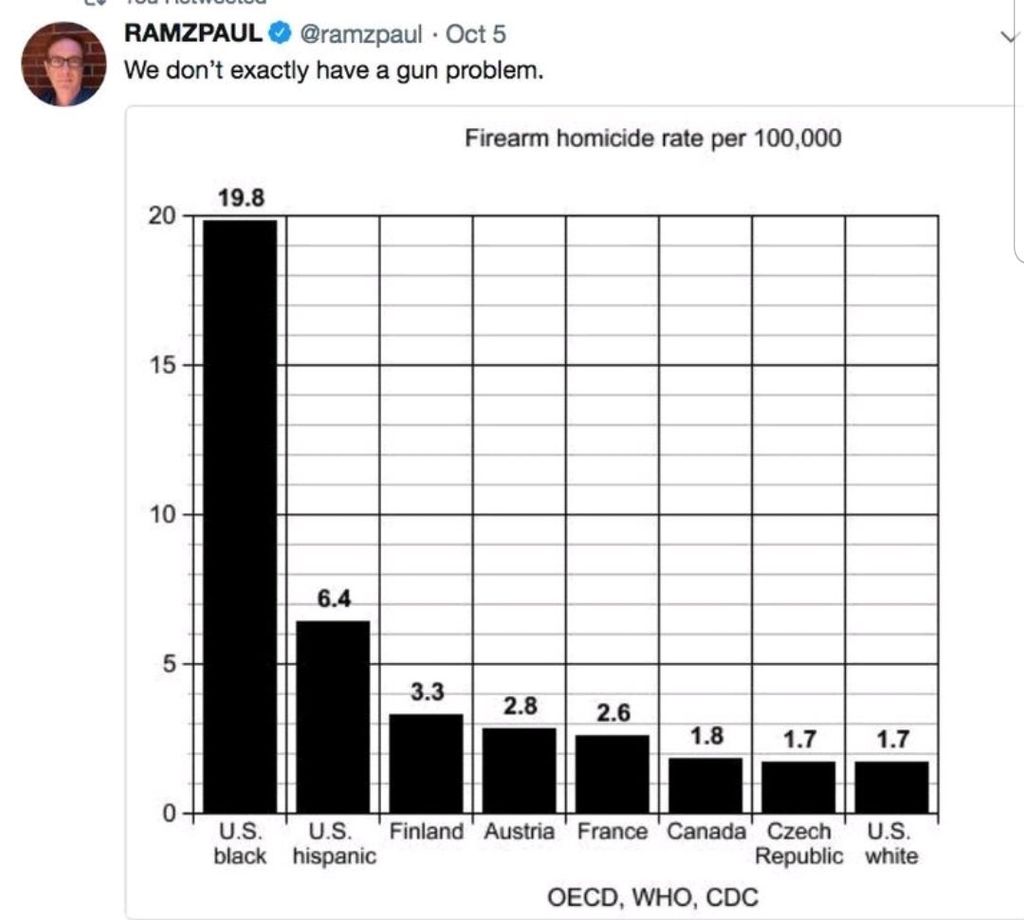Click the Canada bar in the chart

pyautogui.click(x=705, y=785)
